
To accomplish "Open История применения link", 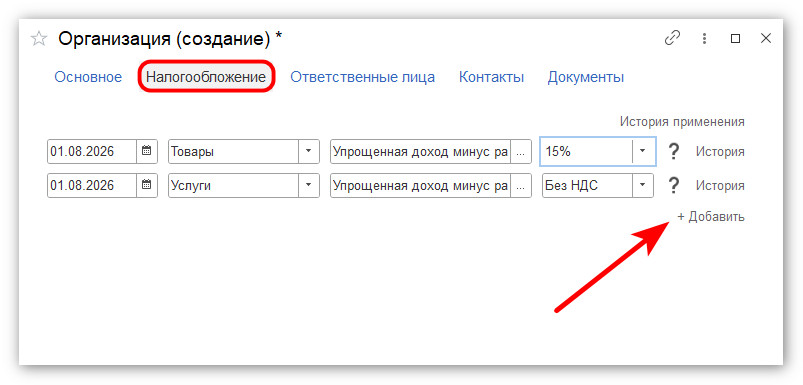I will tap(682, 122).
